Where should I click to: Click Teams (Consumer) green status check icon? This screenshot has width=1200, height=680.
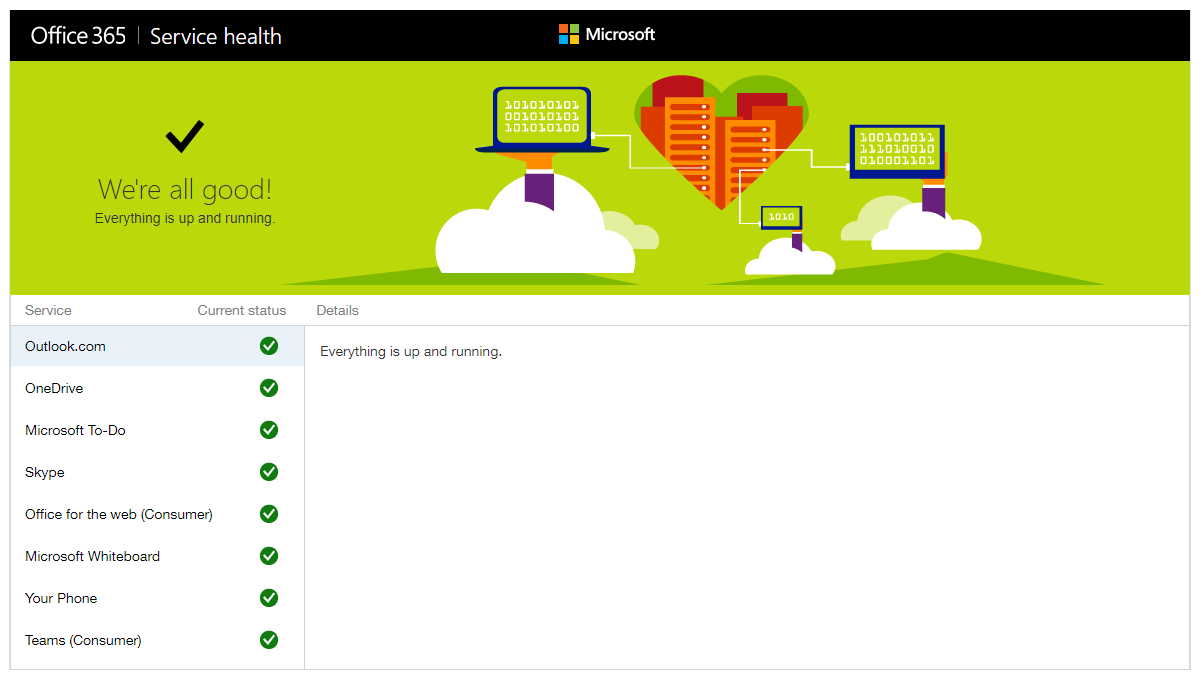pyautogui.click(x=269, y=640)
